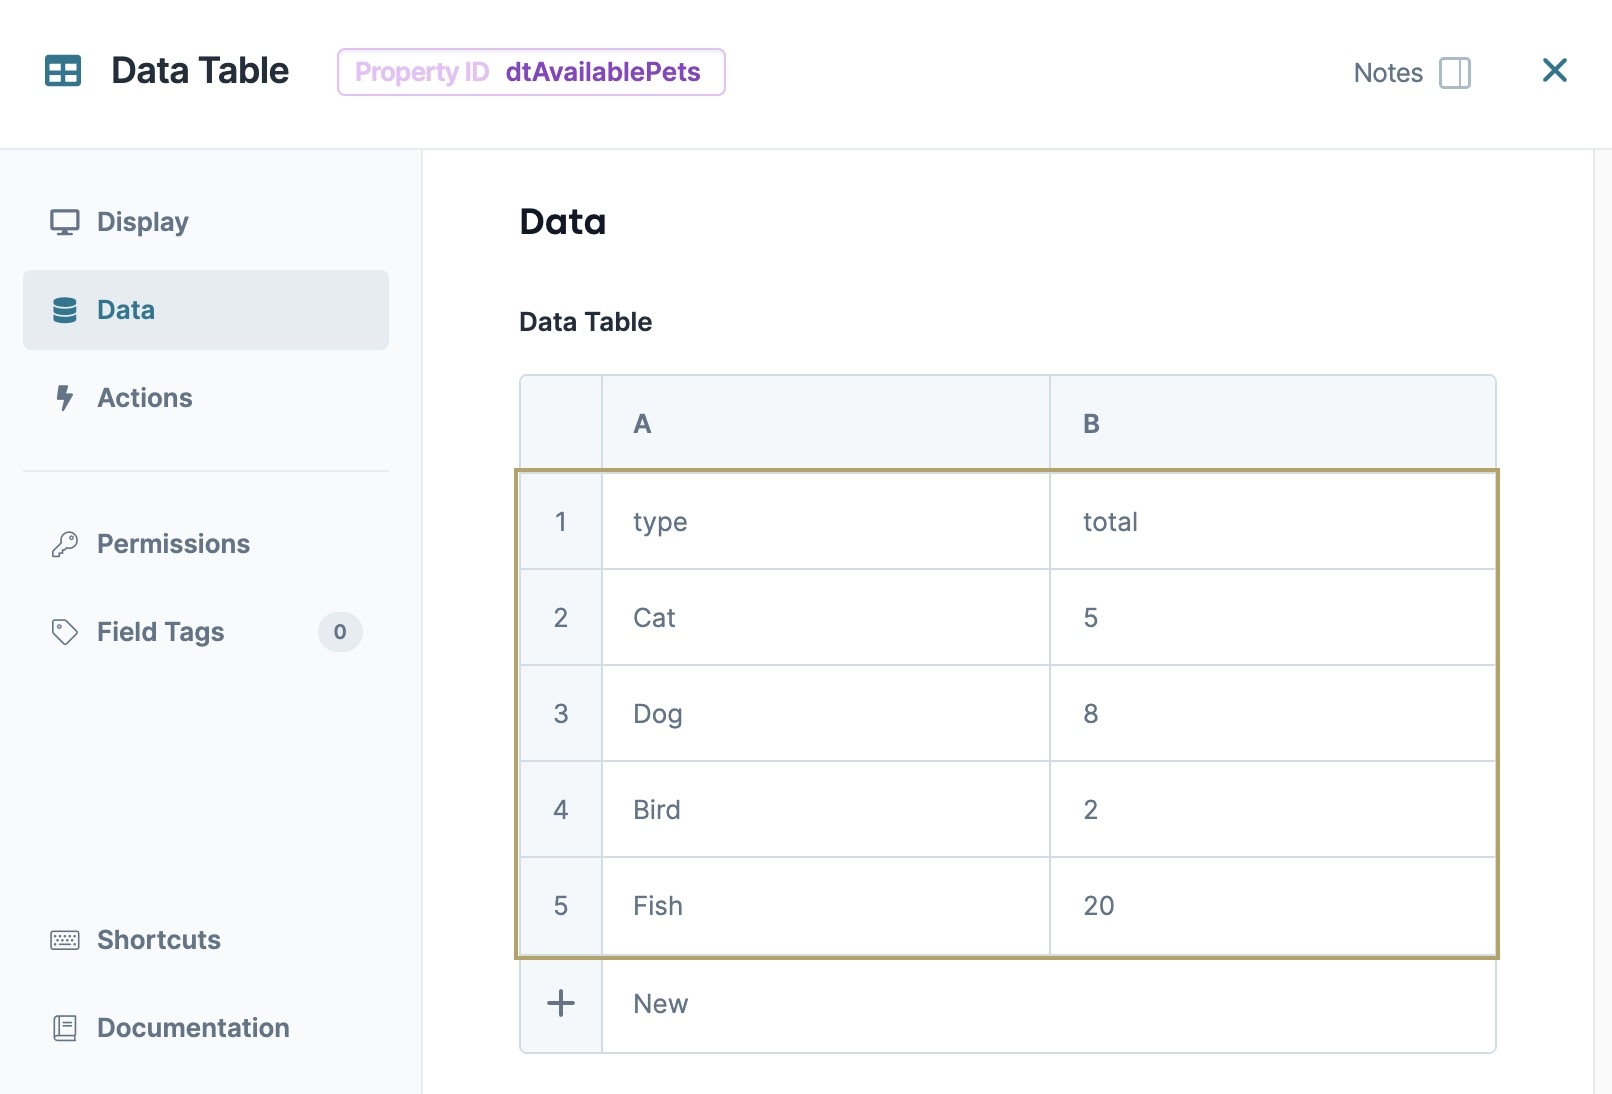Click the New row cell
This screenshot has width=1612, height=1094.
(x=1049, y=1004)
